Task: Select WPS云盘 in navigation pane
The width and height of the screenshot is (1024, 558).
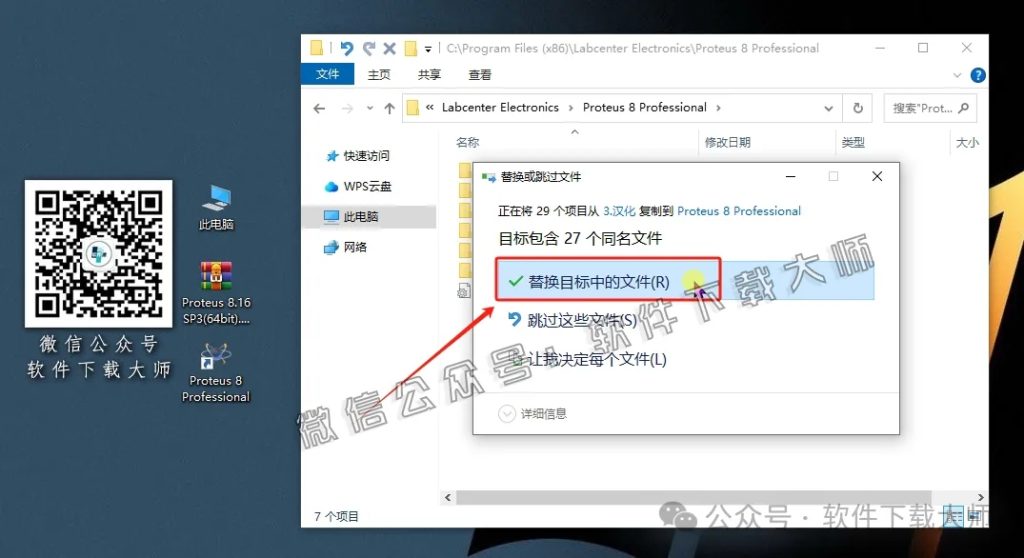Action: point(367,186)
